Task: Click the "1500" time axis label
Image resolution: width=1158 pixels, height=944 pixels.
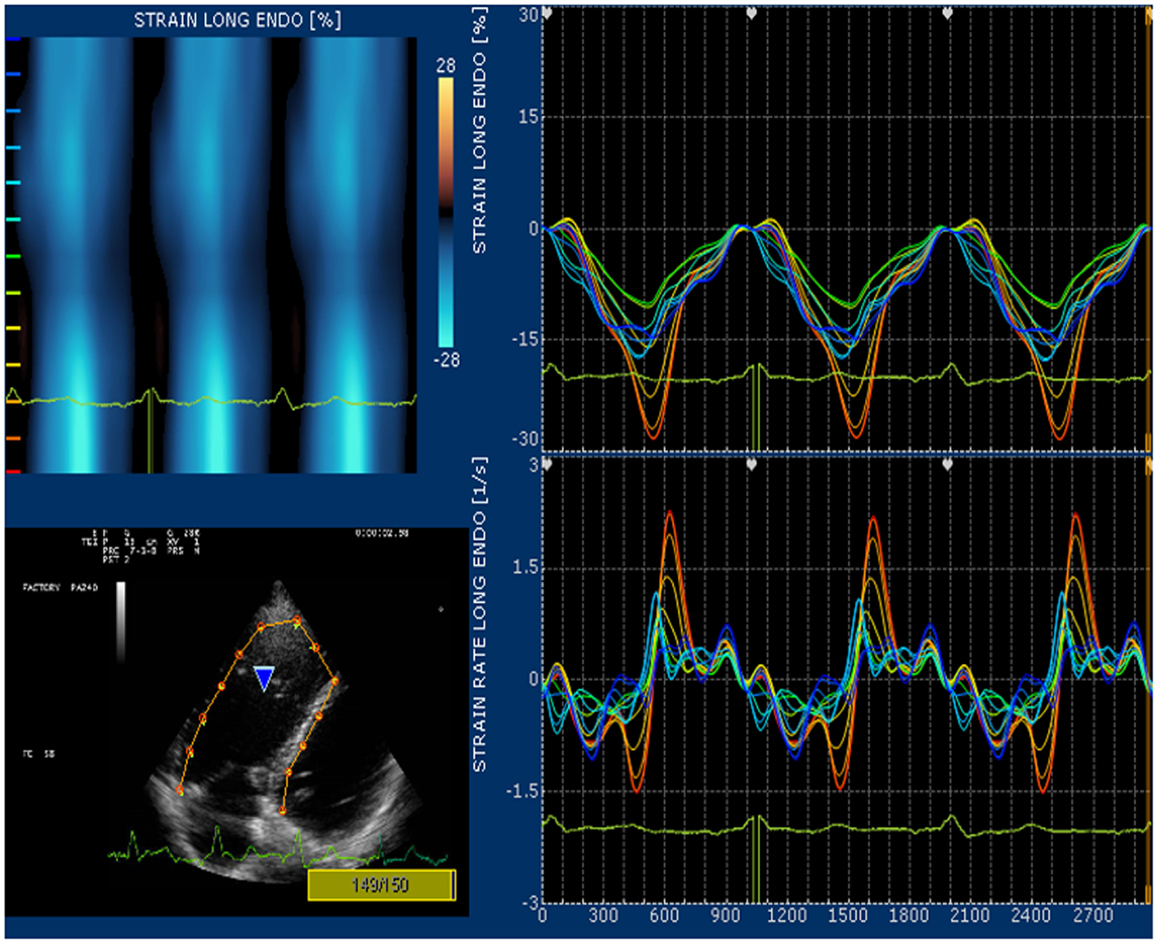Action: pos(848,916)
